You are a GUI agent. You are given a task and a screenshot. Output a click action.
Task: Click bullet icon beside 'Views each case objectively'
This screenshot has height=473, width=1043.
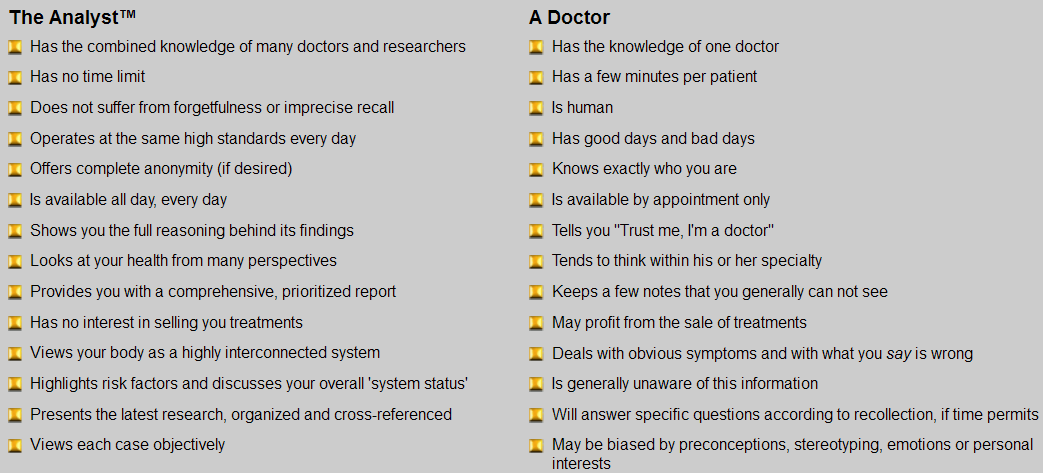[x=14, y=446]
